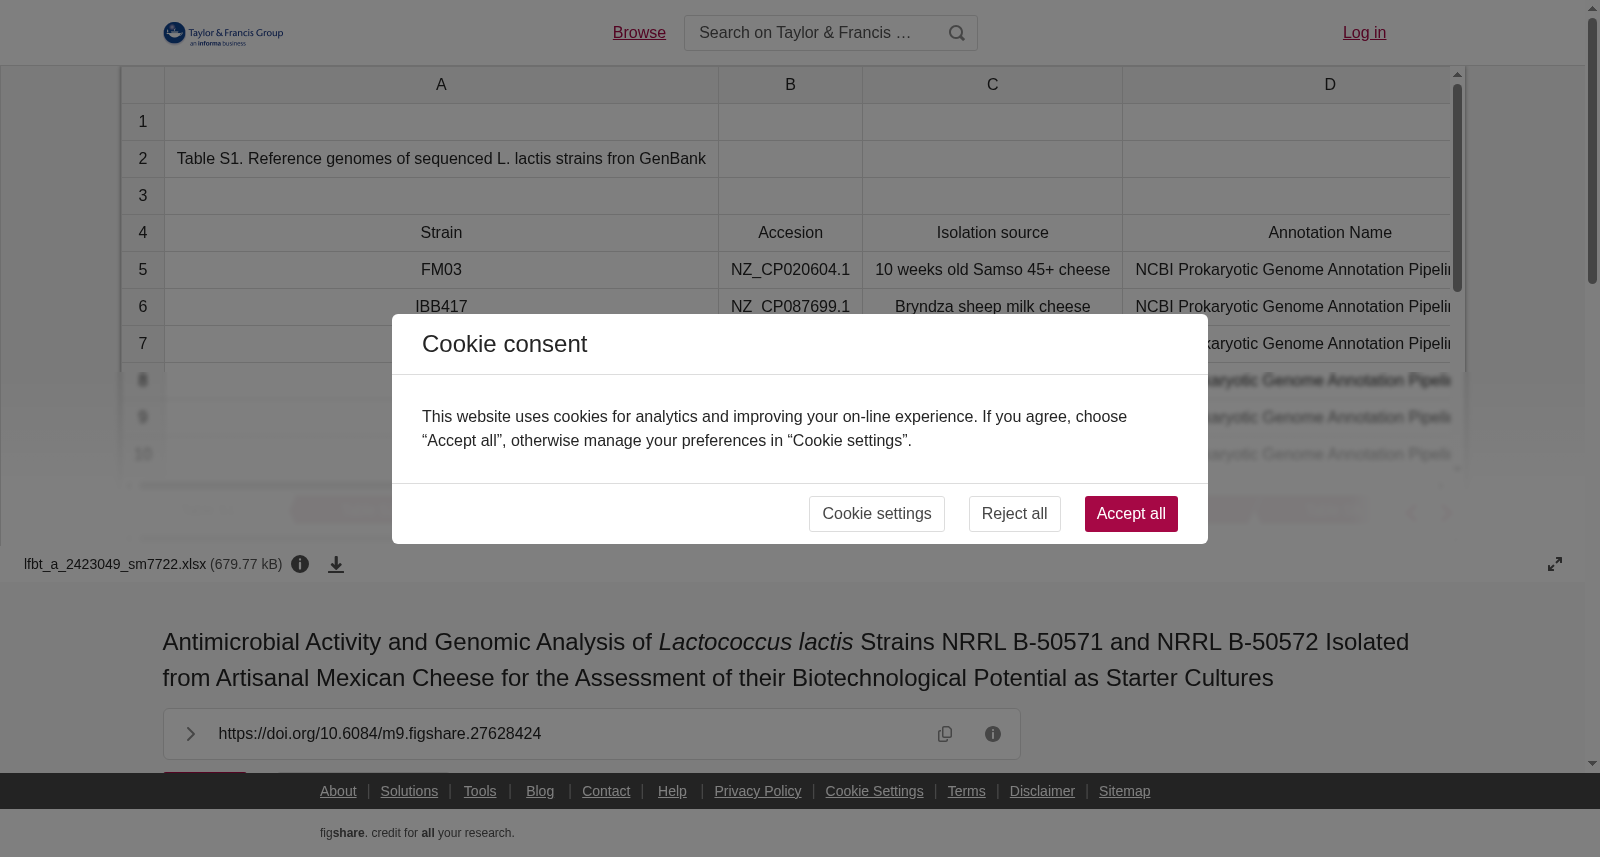Screen dimensions: 1600x857
Task: Open the Terms footer link
Action: 966,791
